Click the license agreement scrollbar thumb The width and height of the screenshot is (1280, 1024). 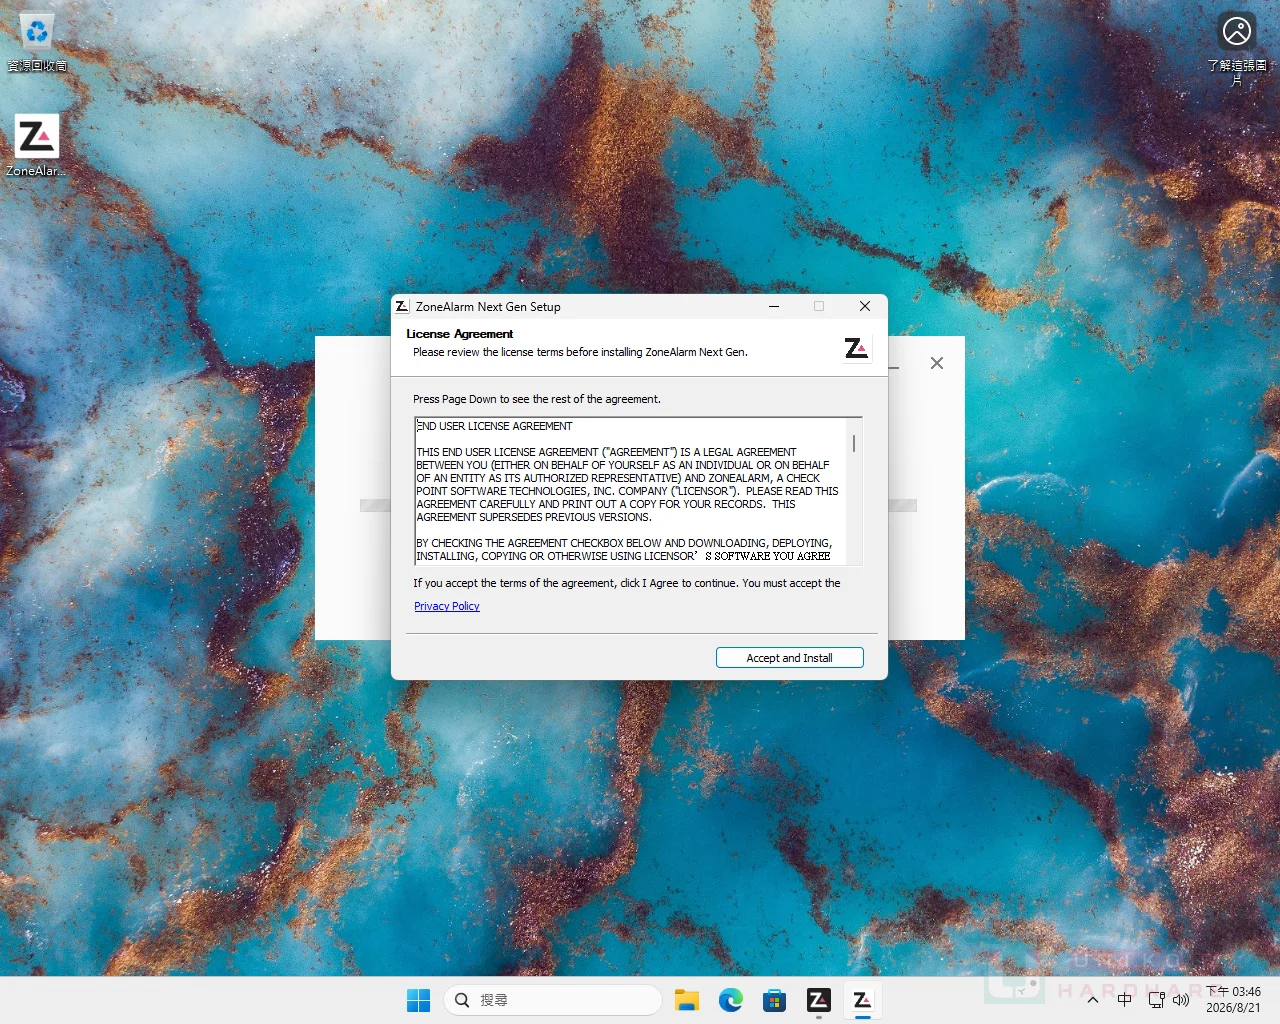click(854, 443)
